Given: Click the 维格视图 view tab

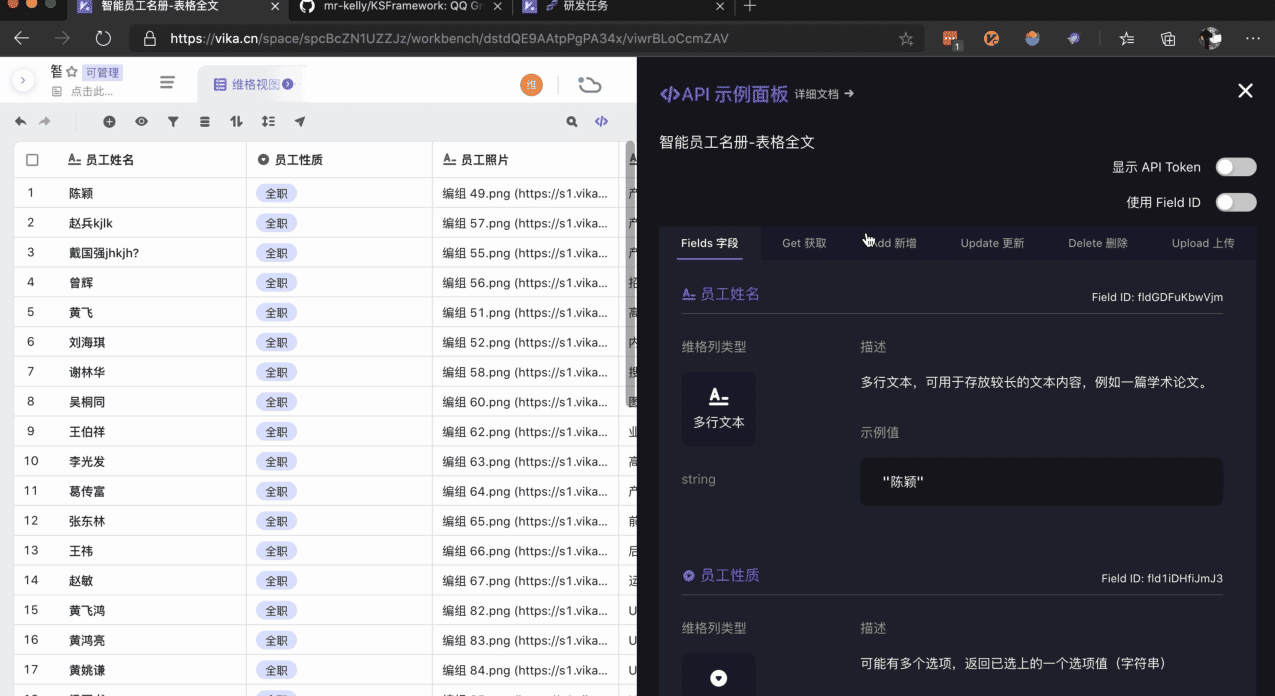Looking at the screenshot, I should [x=250, y=85].
